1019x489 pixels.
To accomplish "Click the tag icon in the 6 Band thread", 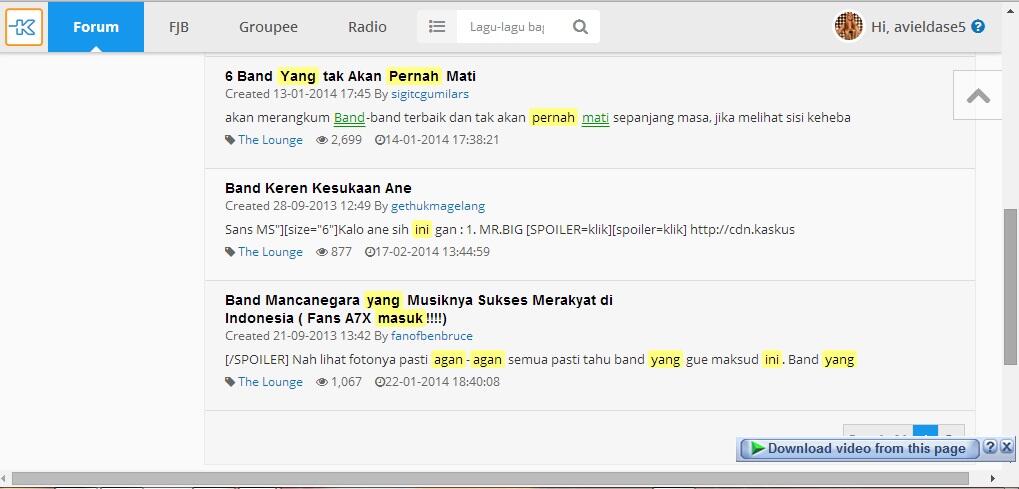I will (x=230, y=140).
